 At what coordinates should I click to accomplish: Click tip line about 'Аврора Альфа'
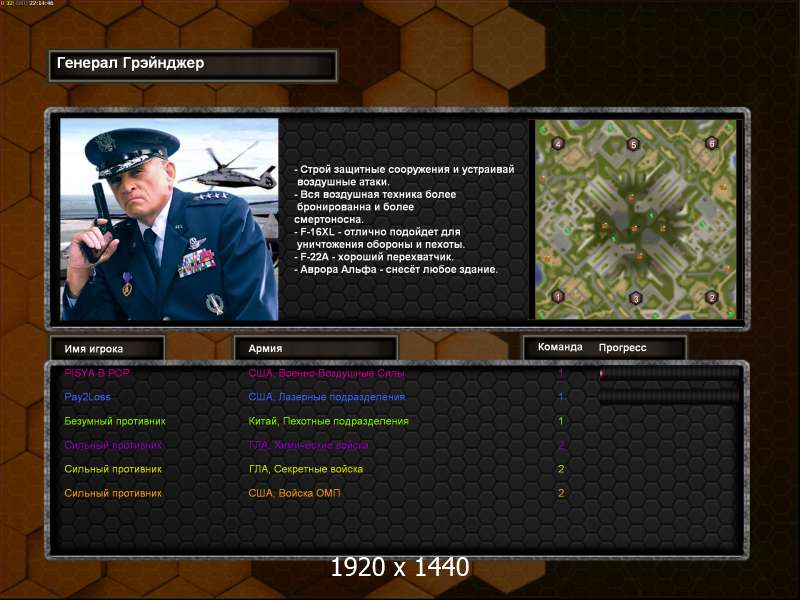click(395, 269)
